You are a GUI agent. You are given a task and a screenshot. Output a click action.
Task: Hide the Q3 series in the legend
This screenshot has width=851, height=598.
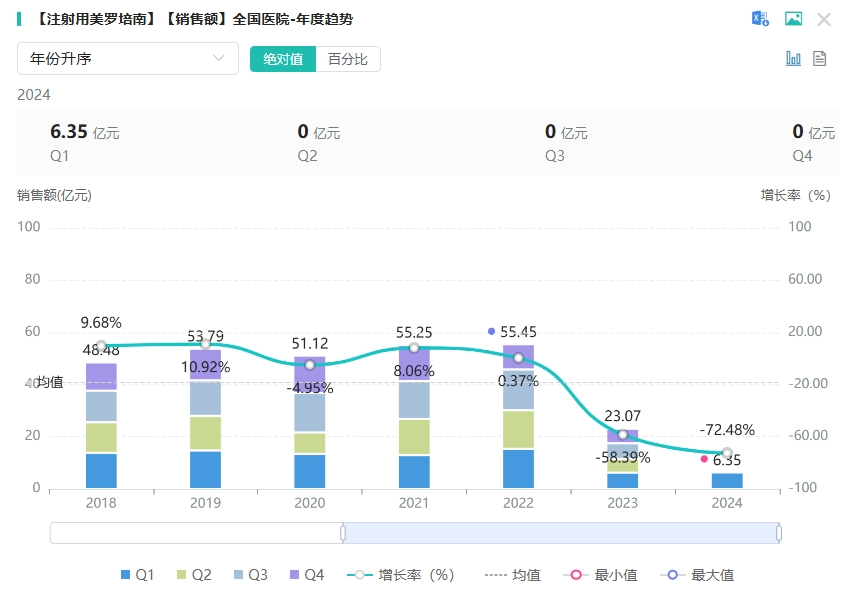pyautogui.click(x=250, y=575)
